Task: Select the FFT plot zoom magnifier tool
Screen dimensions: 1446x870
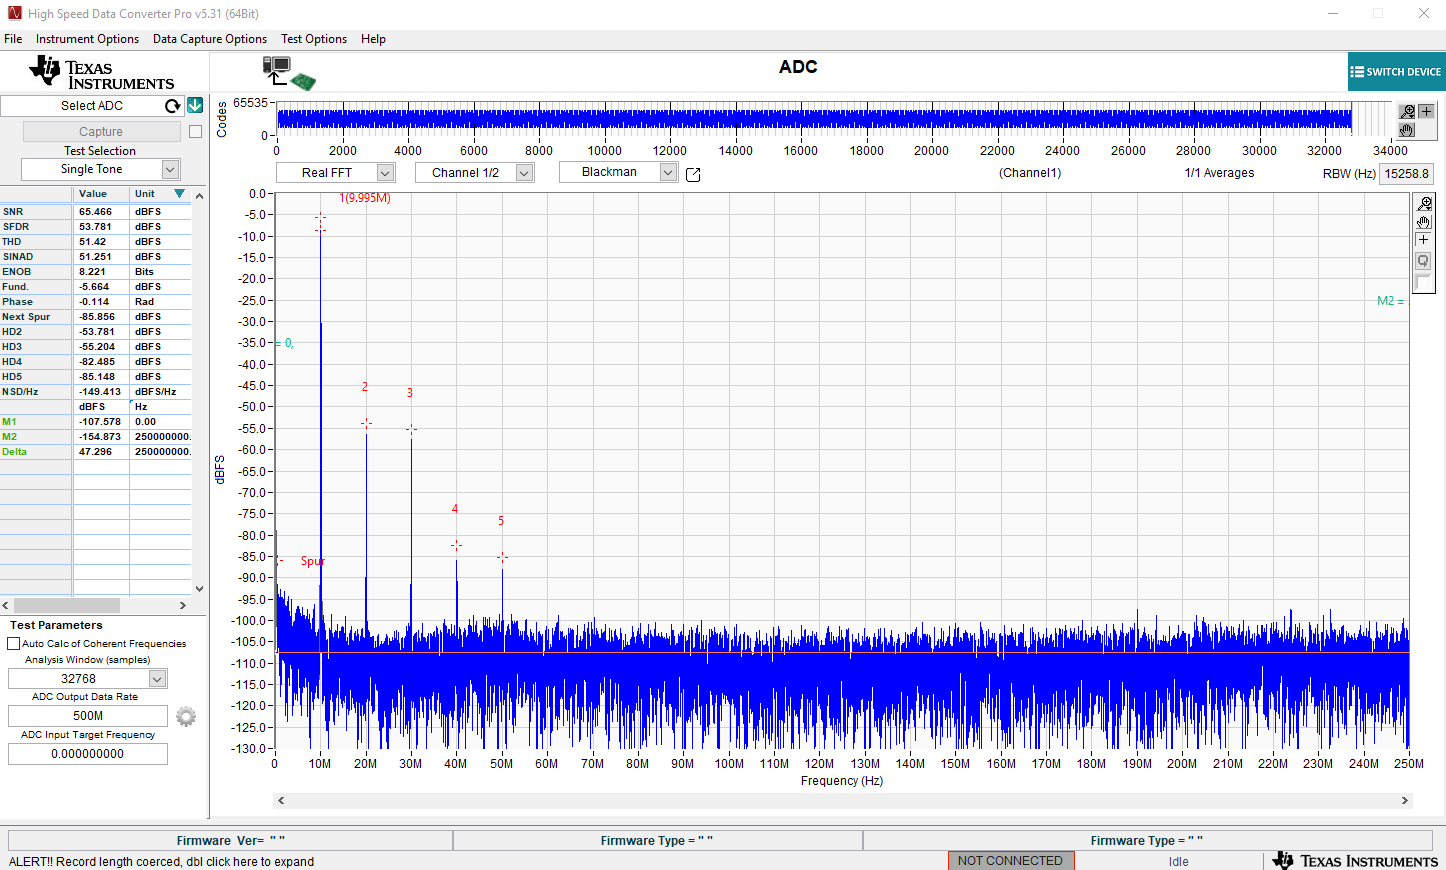Action: 1424,203
